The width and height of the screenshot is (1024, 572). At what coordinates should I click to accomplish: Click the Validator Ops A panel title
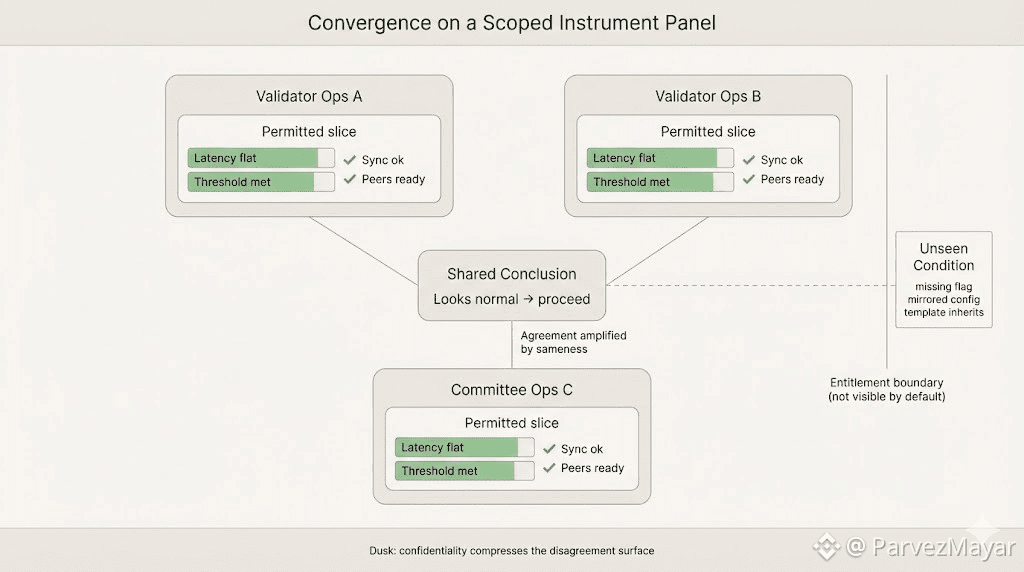309,97
